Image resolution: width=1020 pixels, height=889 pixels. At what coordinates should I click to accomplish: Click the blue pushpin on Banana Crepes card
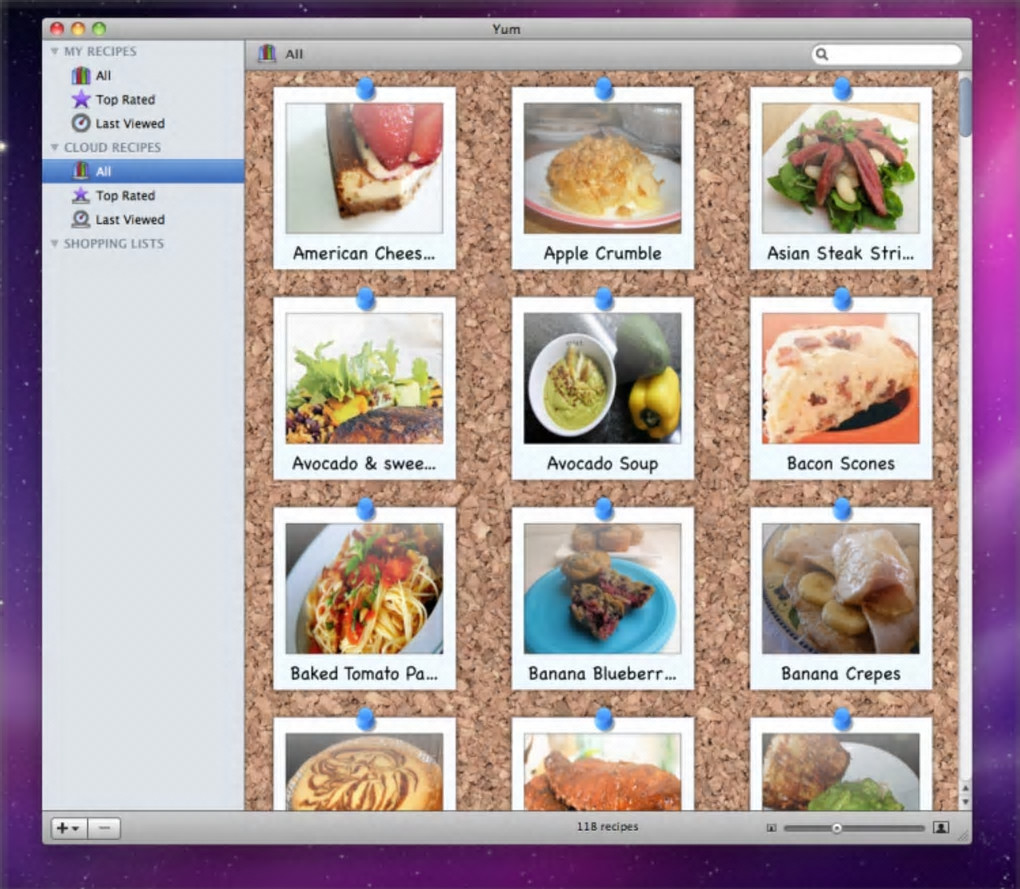point(842,509)
